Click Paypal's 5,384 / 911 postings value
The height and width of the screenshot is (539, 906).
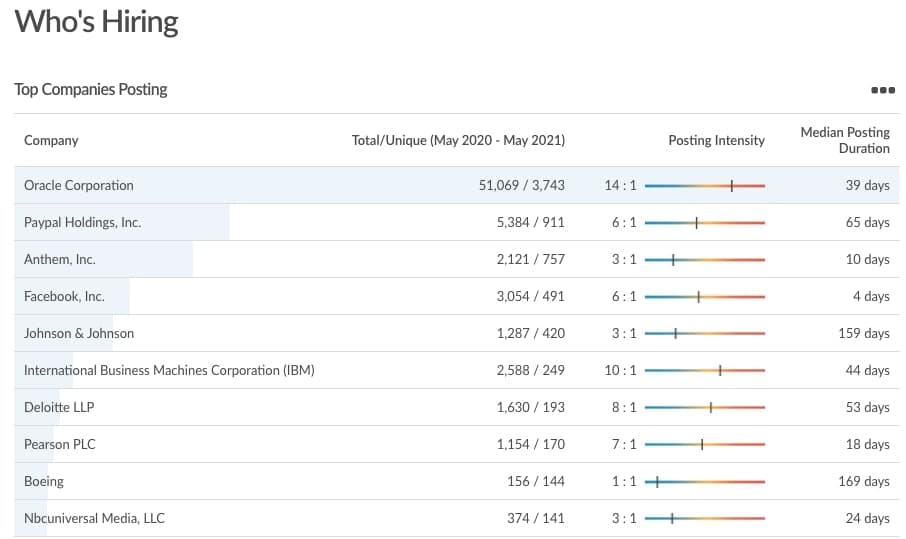(x=530, y=222)
